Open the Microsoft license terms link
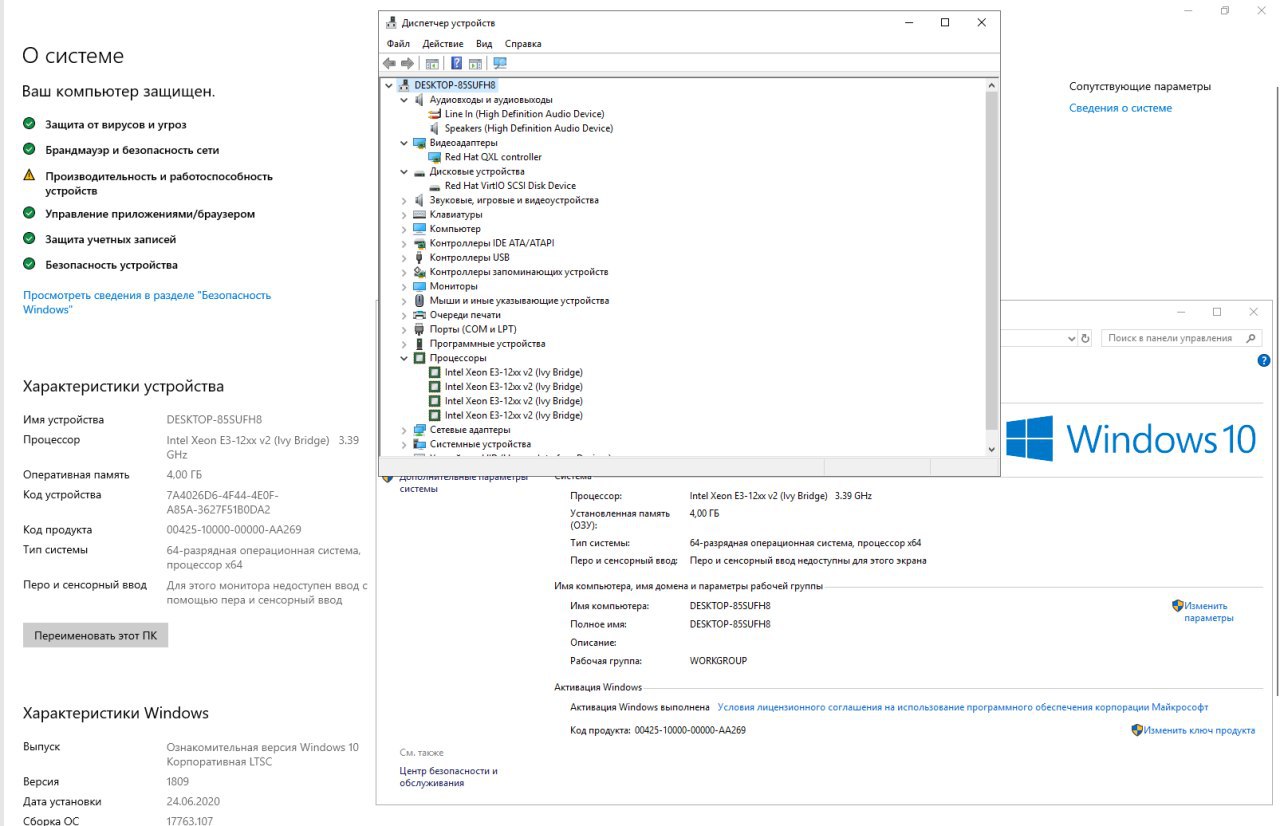 [963, 707]
